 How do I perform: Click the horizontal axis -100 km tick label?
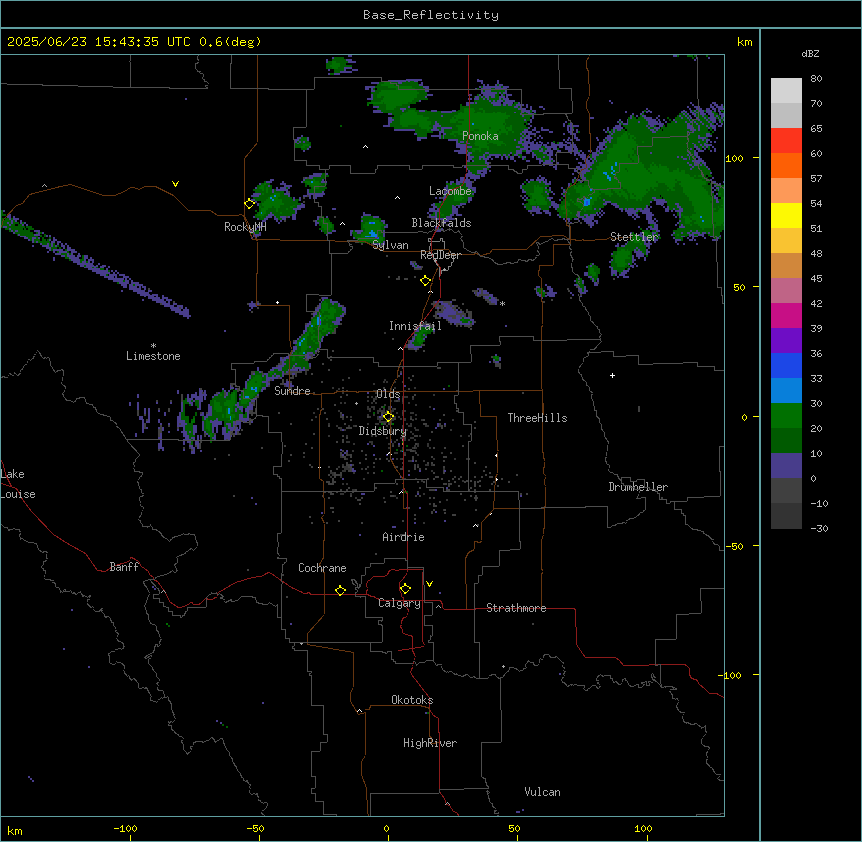(125, 829)
